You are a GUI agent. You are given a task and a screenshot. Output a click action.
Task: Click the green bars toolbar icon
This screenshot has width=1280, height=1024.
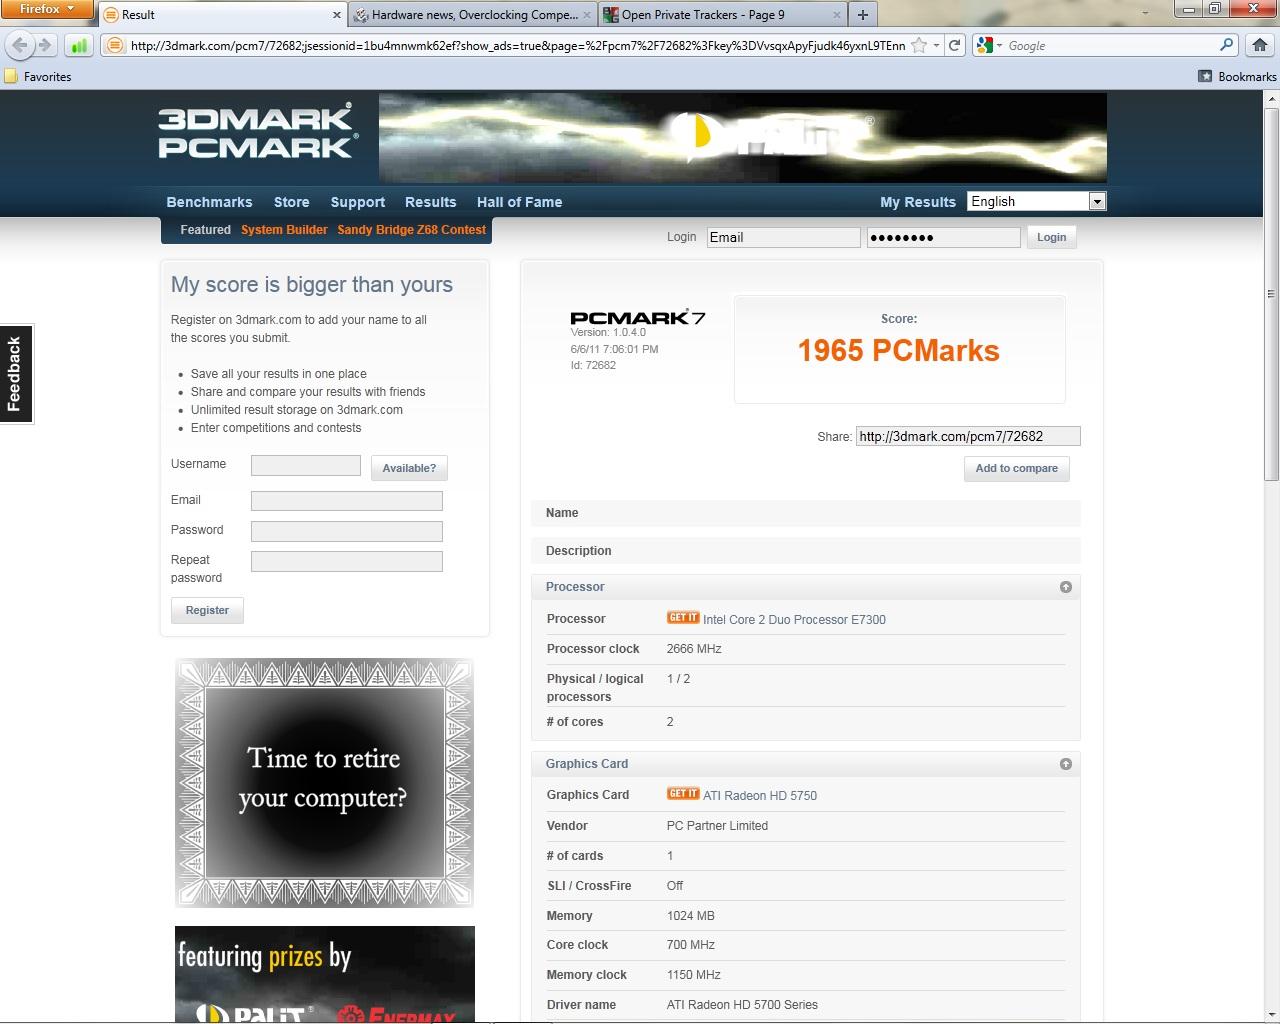pyautogui.click(x=79, y=45)
